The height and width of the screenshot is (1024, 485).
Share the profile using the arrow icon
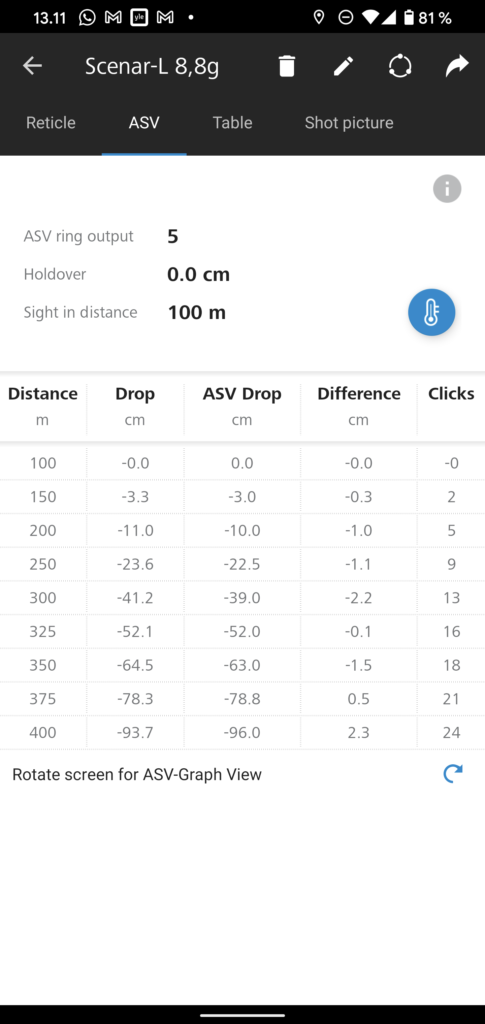pyautogui.click(x=457, y=66)
